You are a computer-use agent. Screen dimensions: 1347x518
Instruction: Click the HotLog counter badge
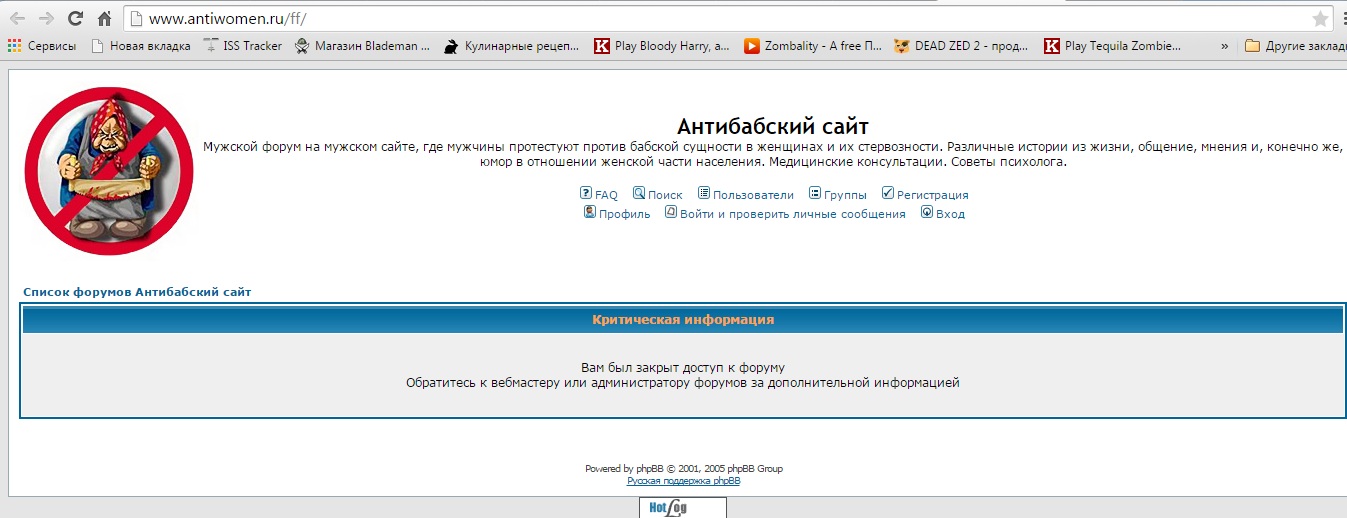pos(682,507)
